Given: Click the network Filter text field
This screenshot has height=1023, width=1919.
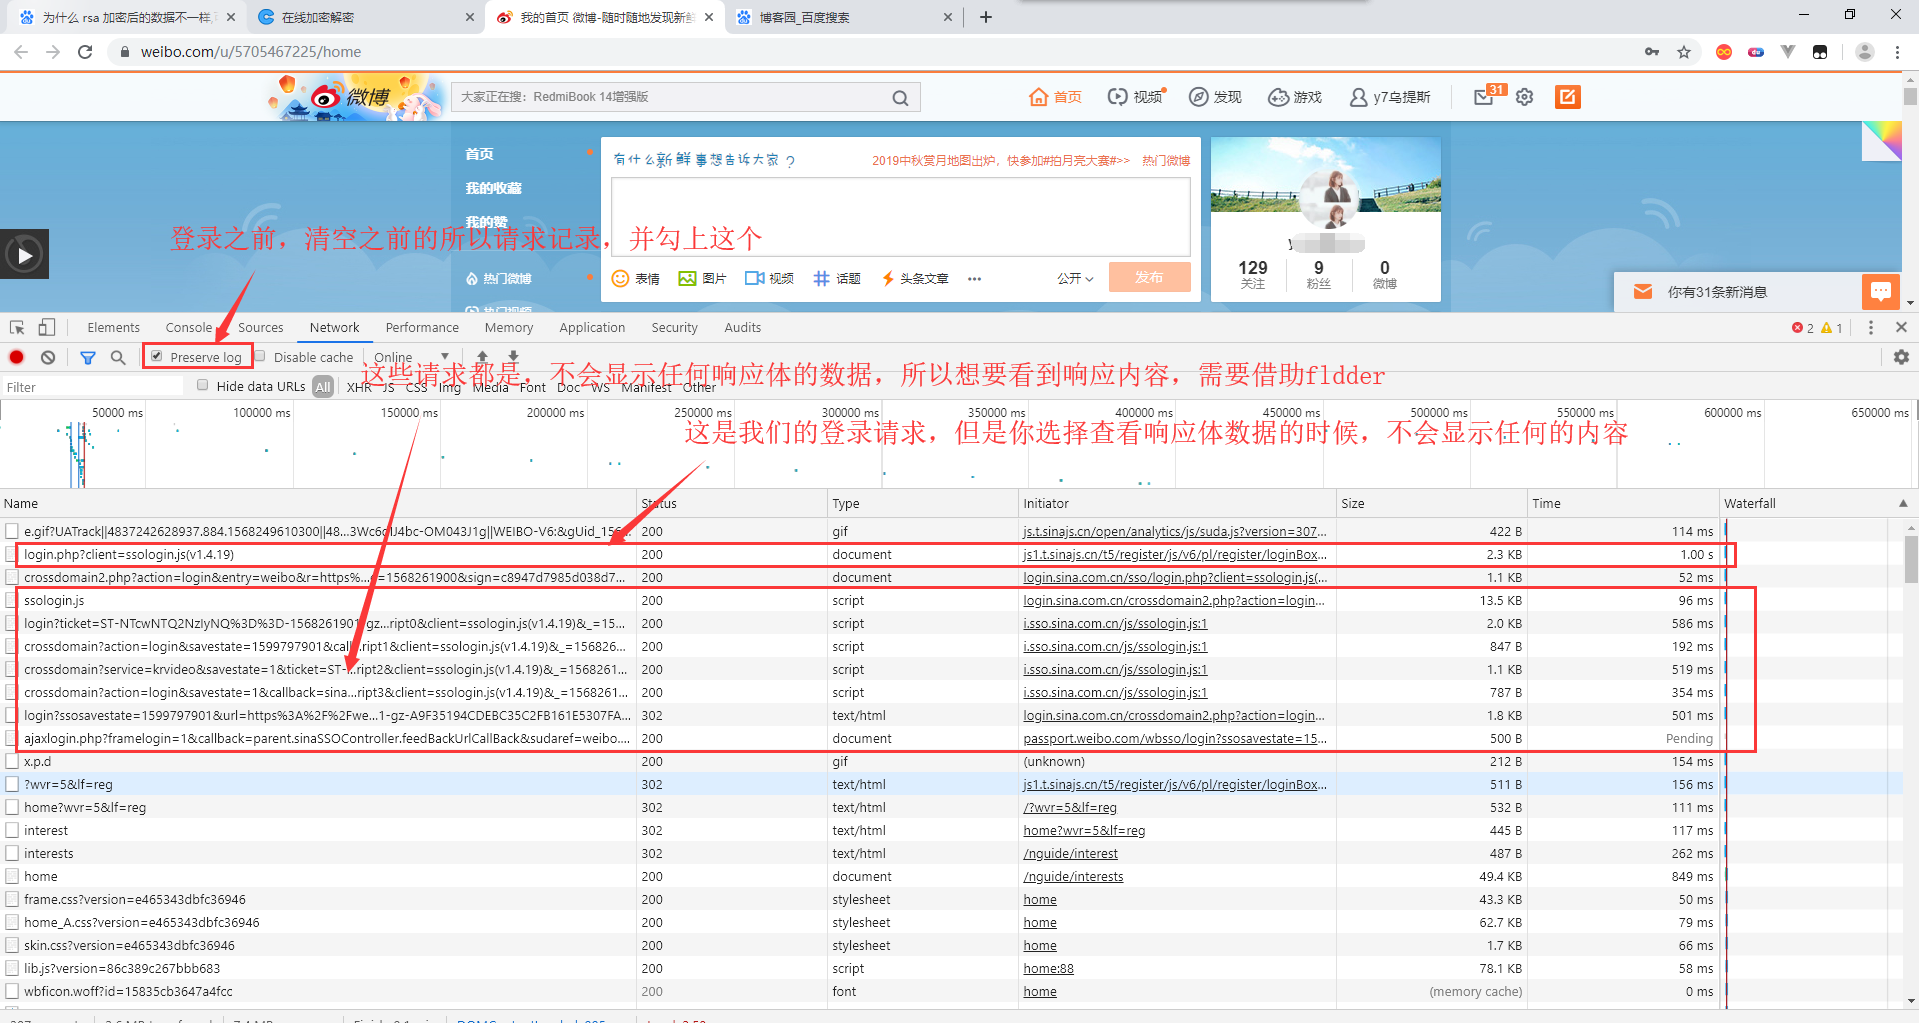Looking at the screenshot, I should [x=92, y=387].
